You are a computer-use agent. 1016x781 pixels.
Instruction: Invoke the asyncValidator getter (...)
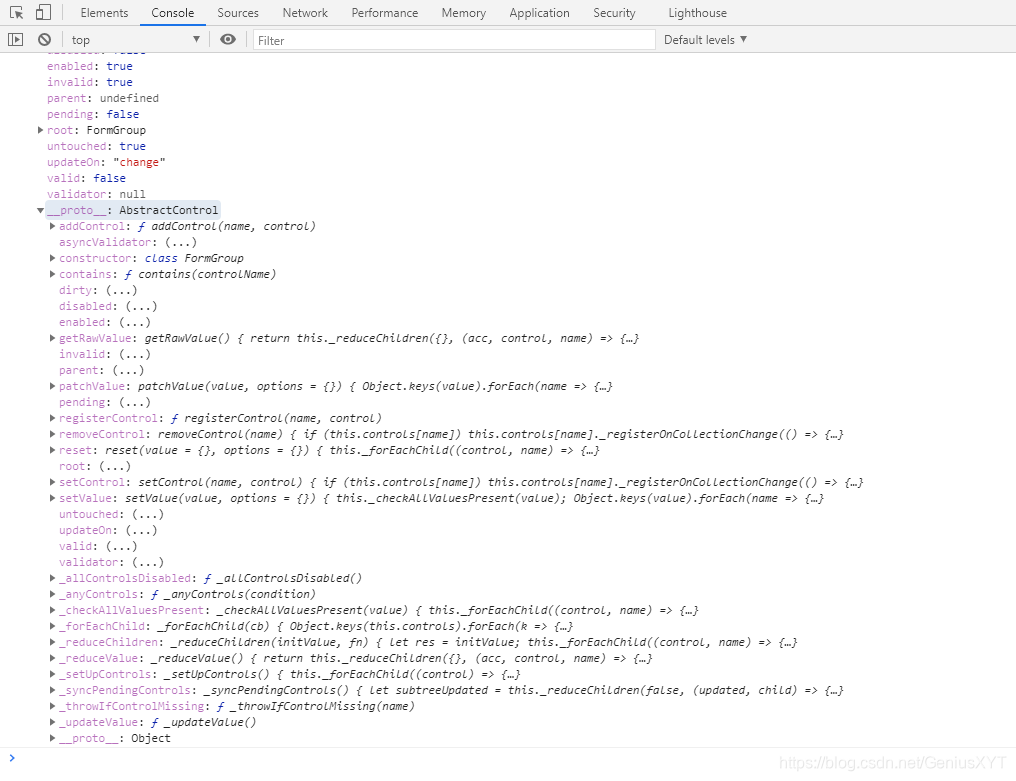tap(180, 242)
